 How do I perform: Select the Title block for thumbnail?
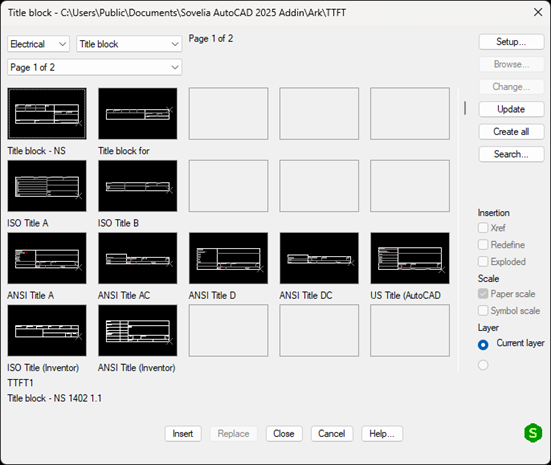point(138,114)
